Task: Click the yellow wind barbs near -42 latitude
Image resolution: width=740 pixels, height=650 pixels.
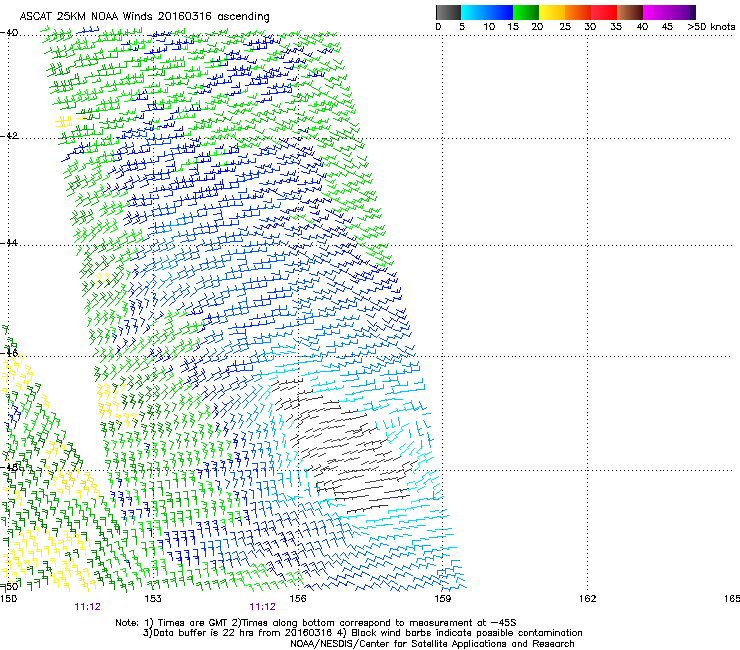Action: tap(64, 122)
